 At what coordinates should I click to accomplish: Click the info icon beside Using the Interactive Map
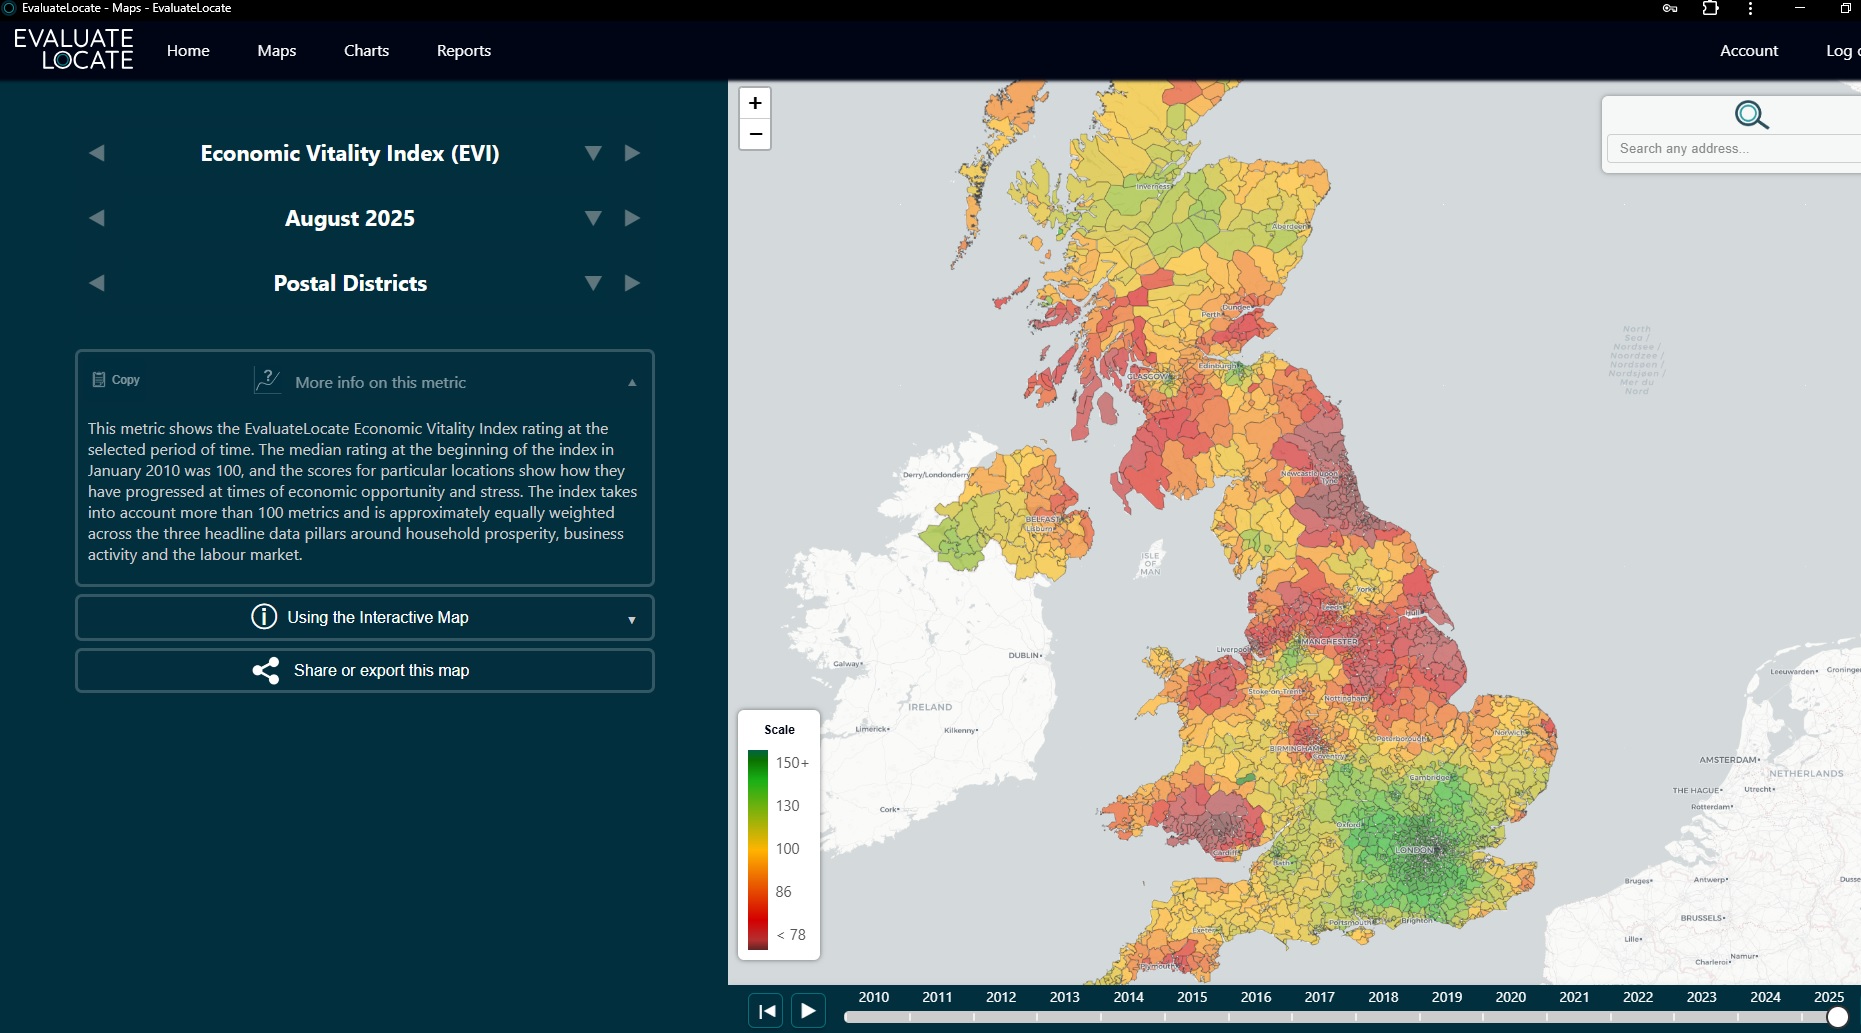(x=264, y=617)
